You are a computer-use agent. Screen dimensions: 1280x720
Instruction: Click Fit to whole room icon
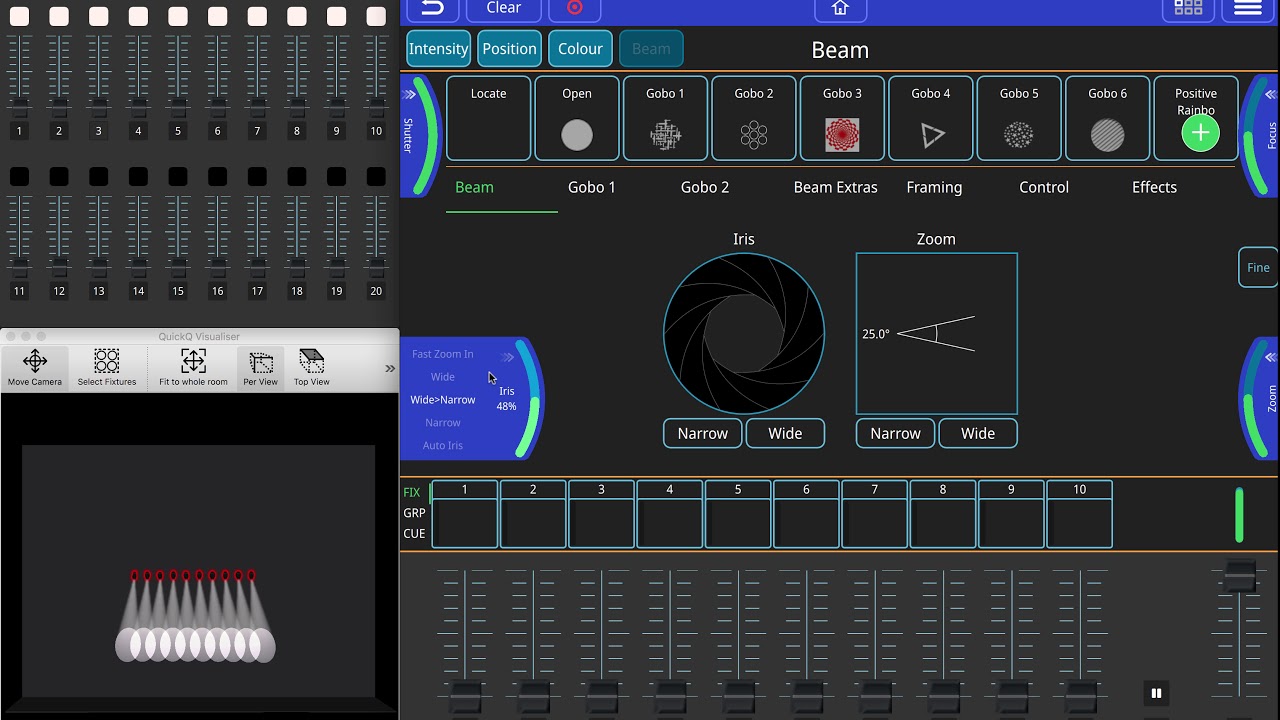193,368
